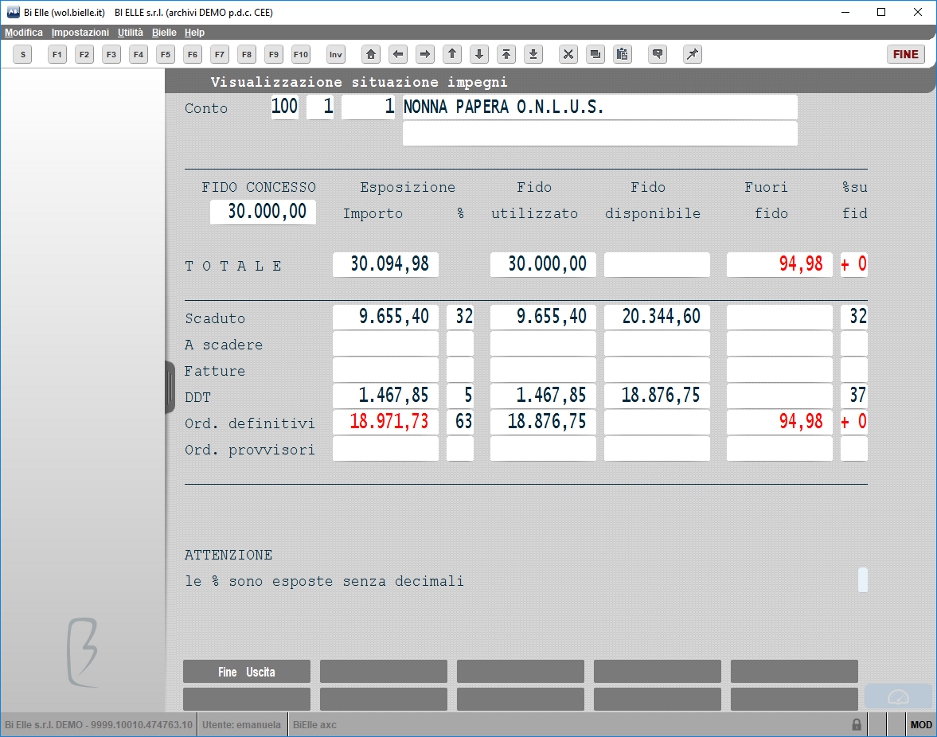Click the left arrow icon
The image size is (937, 737).
click(398, 54)
